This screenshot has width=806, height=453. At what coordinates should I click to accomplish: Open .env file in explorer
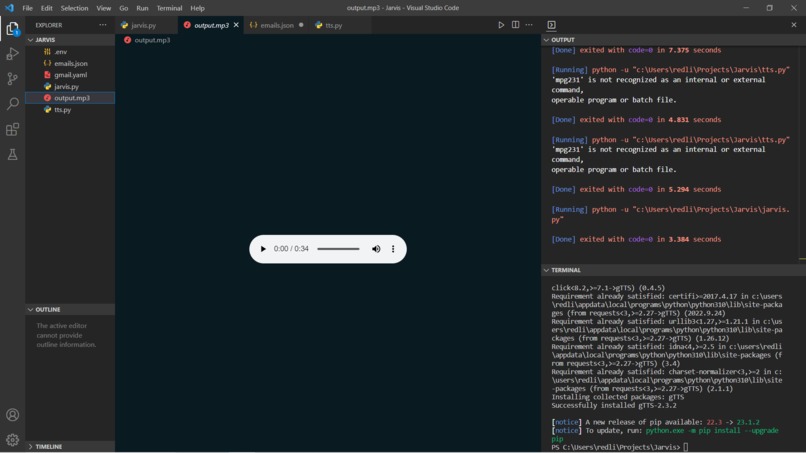[70, 51]
